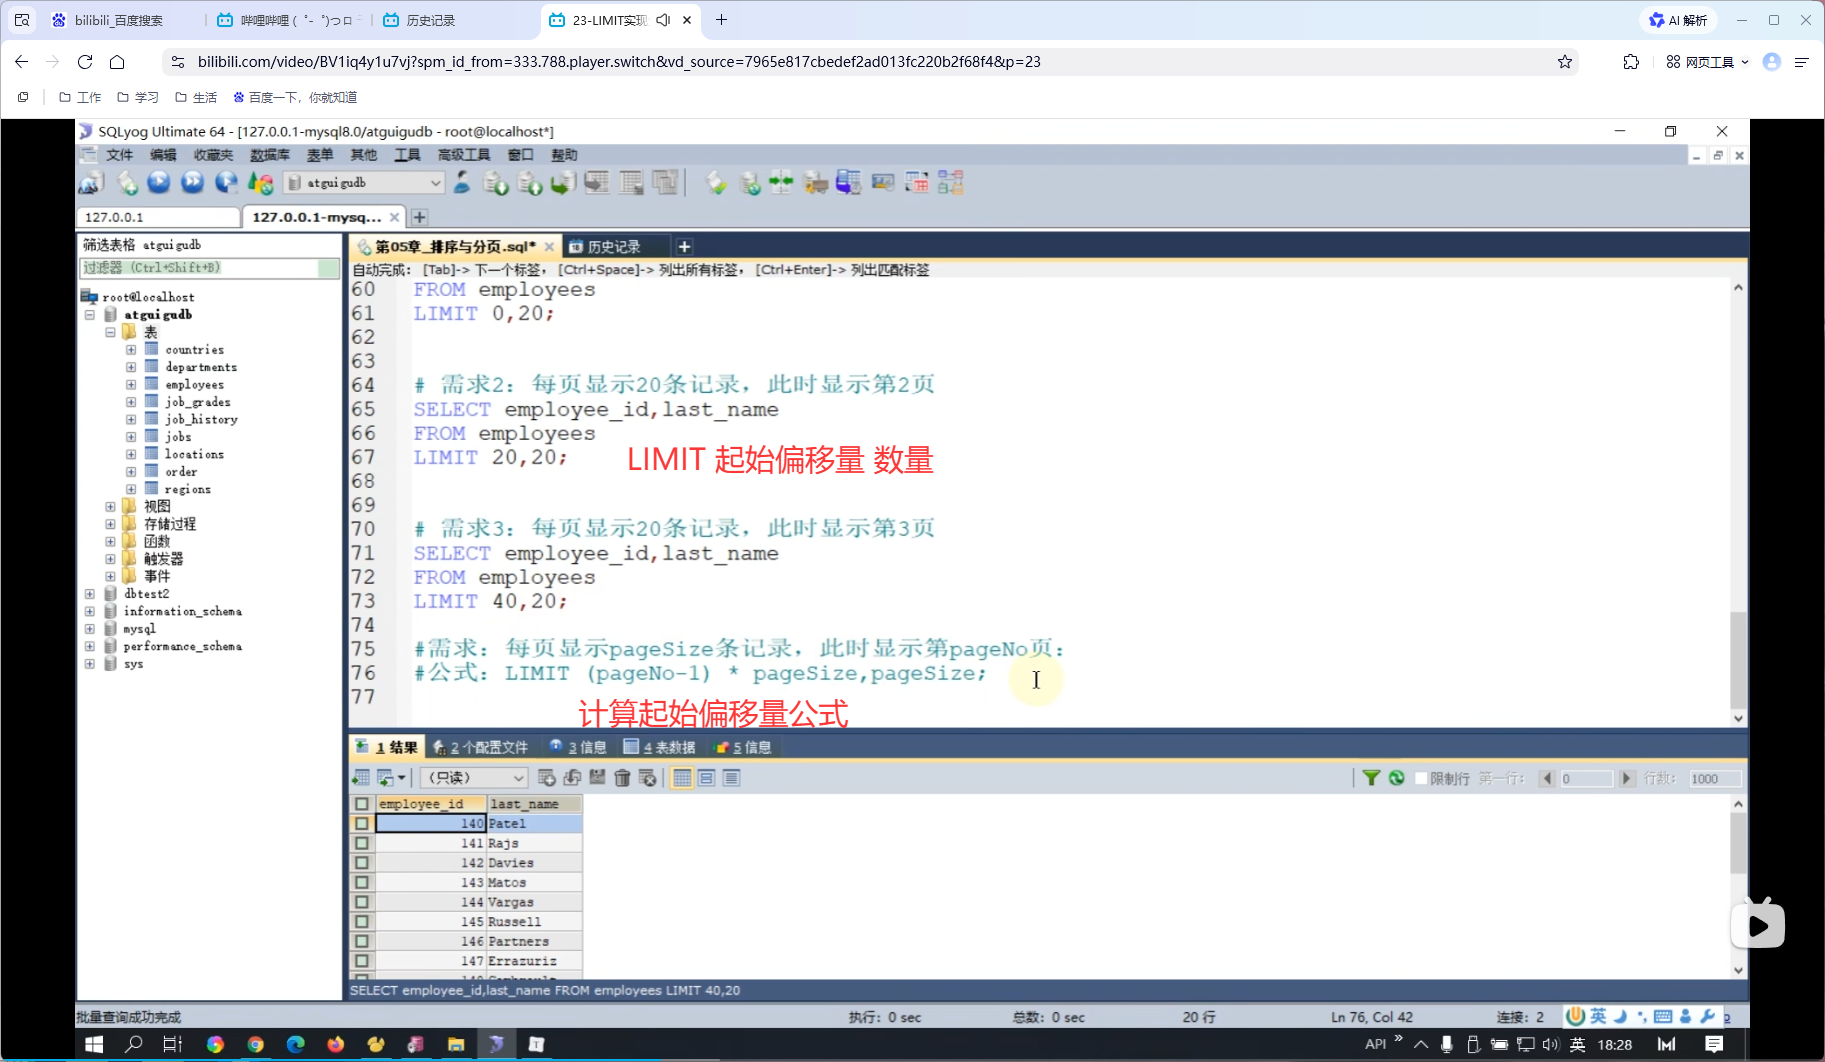Click the add new query tab plus button

pos(684,247)
